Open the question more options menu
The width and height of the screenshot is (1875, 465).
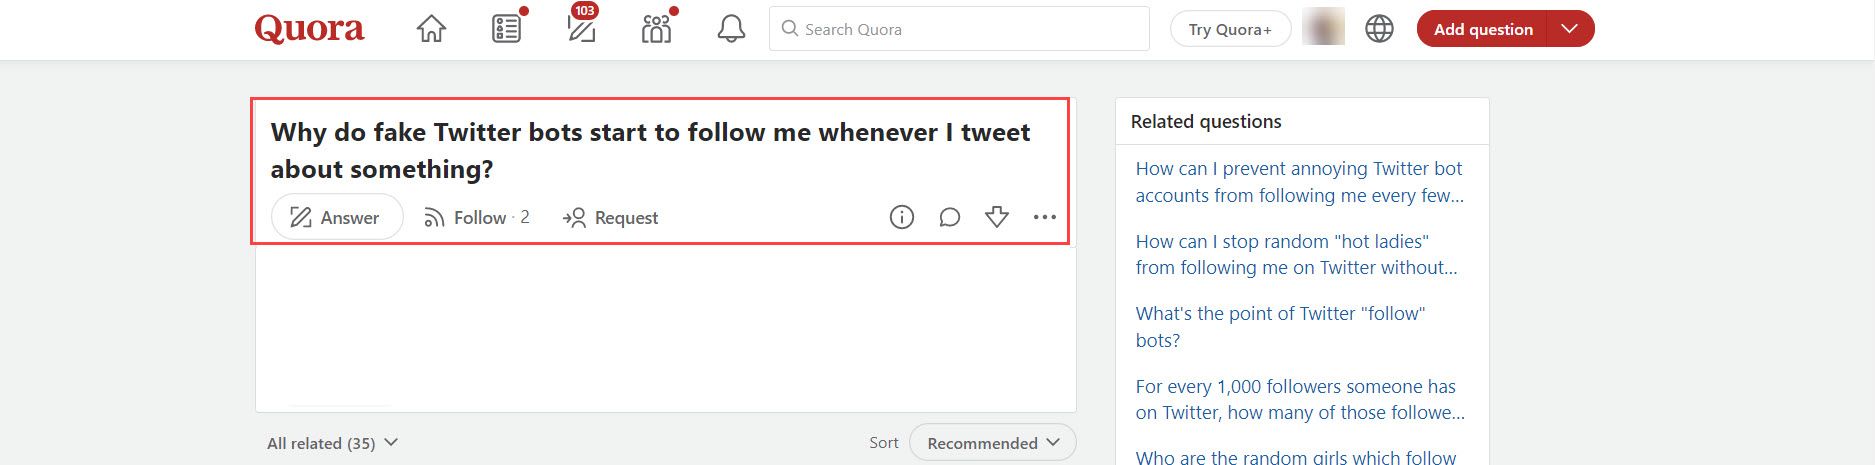1044,217
